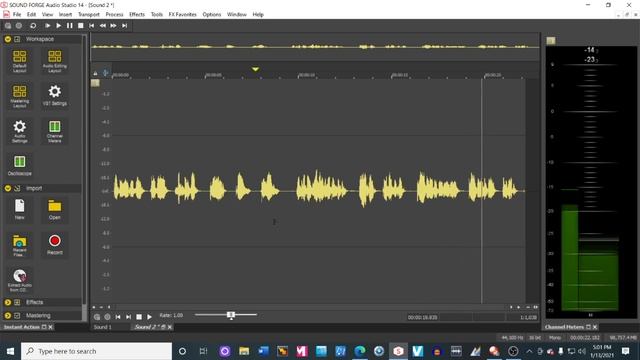Open Microsoft Edge from taskbar
This screenshot has width=640, height=360.
pyautogui.click(x=360, y=351)
